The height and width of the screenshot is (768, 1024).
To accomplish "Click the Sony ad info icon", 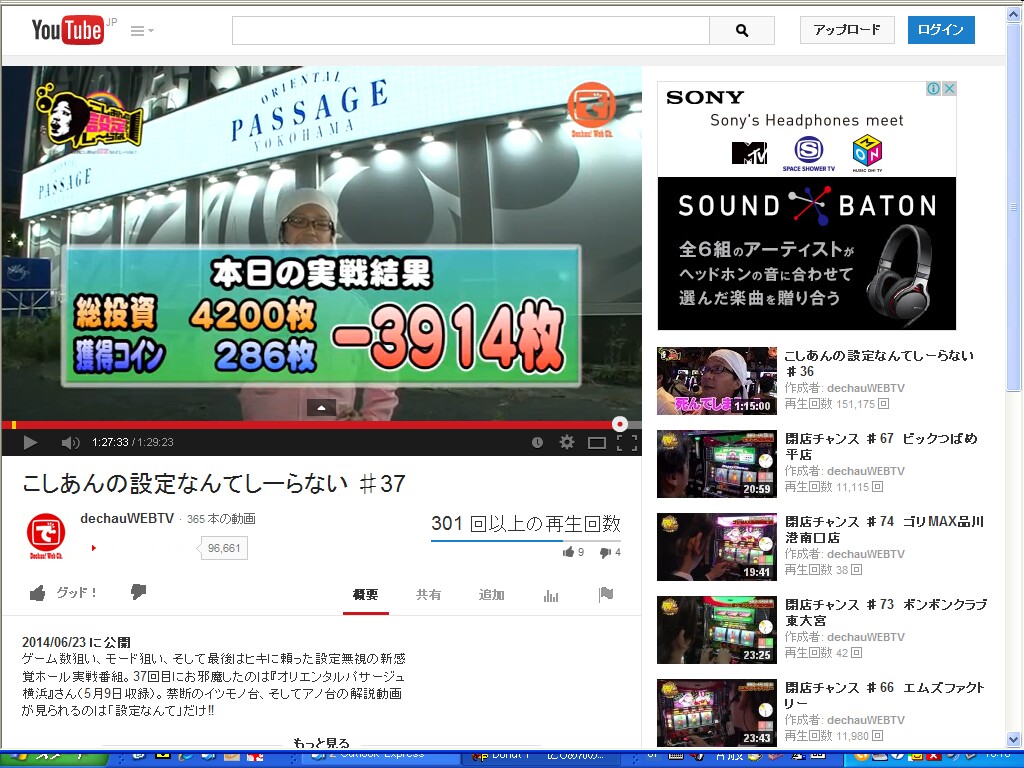I will (934, 88).
